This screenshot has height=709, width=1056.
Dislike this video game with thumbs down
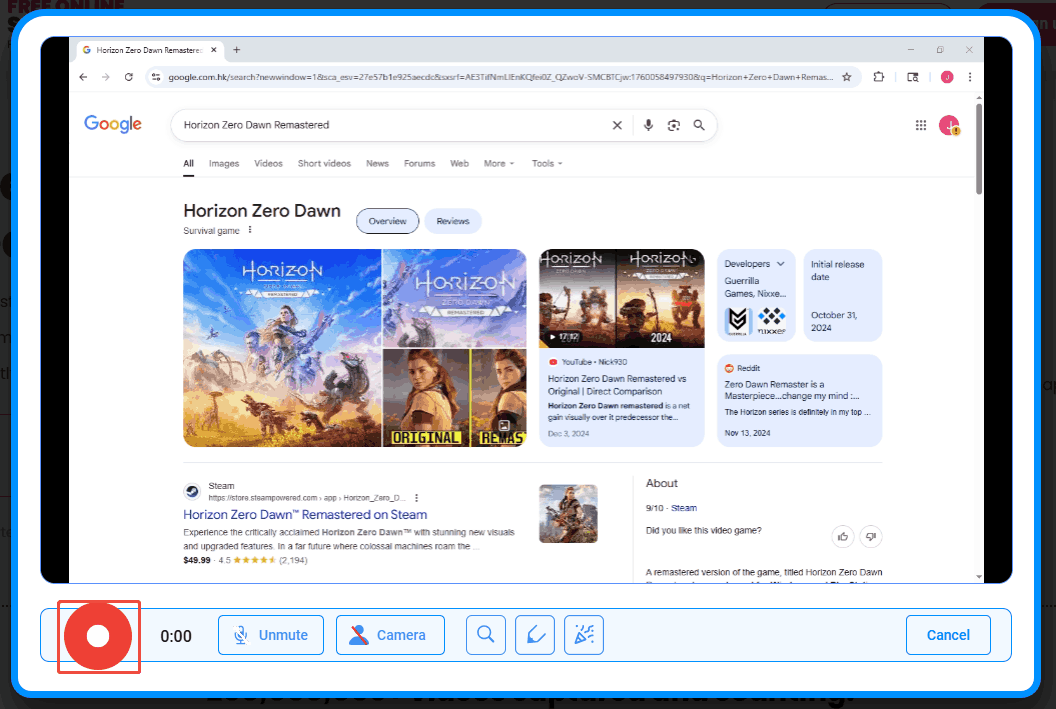[x=871, y=537]
